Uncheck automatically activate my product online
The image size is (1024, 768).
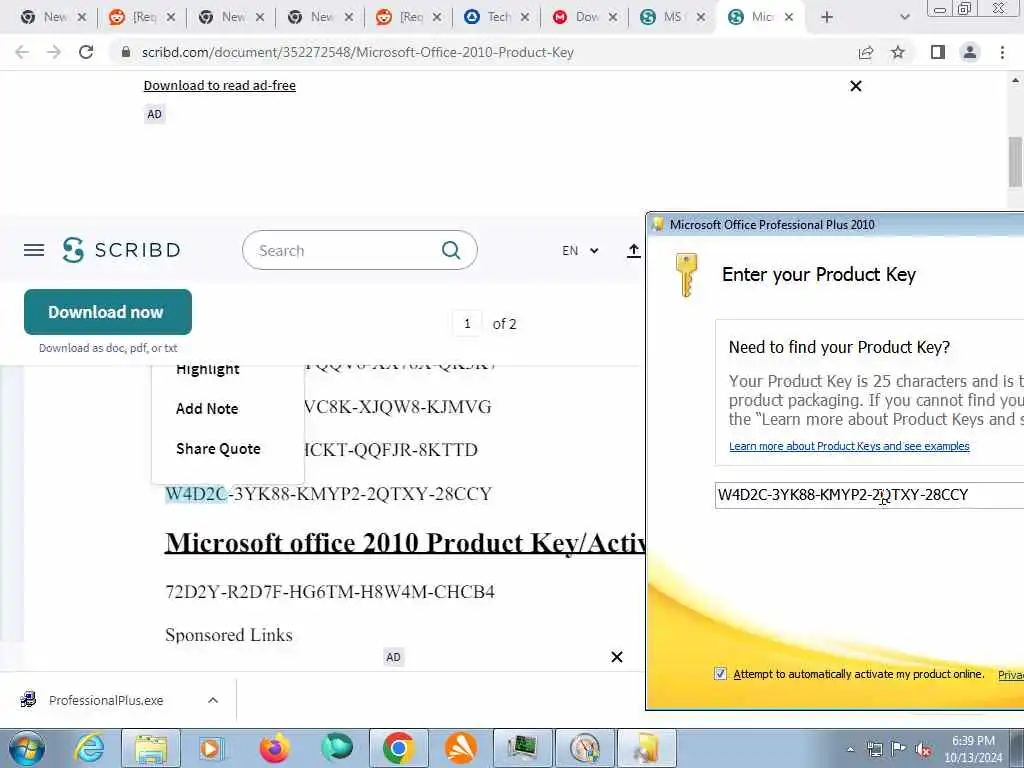[720, 674]
